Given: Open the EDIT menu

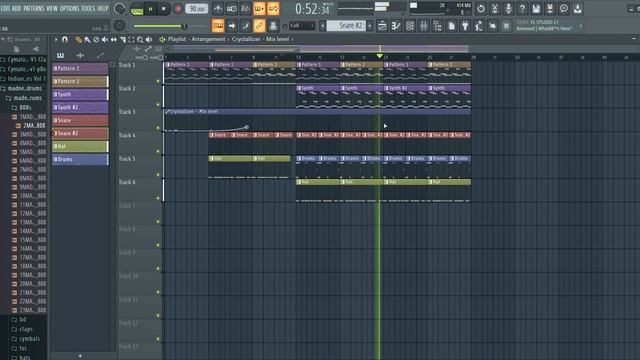Looking at the screenshot, I should tap(5, 8).
